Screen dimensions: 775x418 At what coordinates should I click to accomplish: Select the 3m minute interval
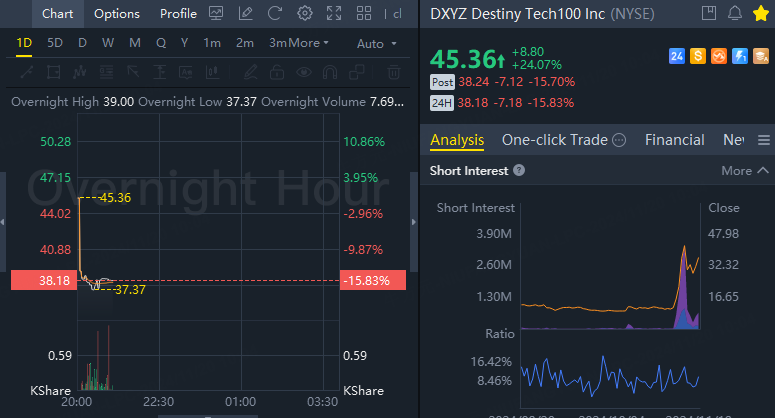(278, 43)
